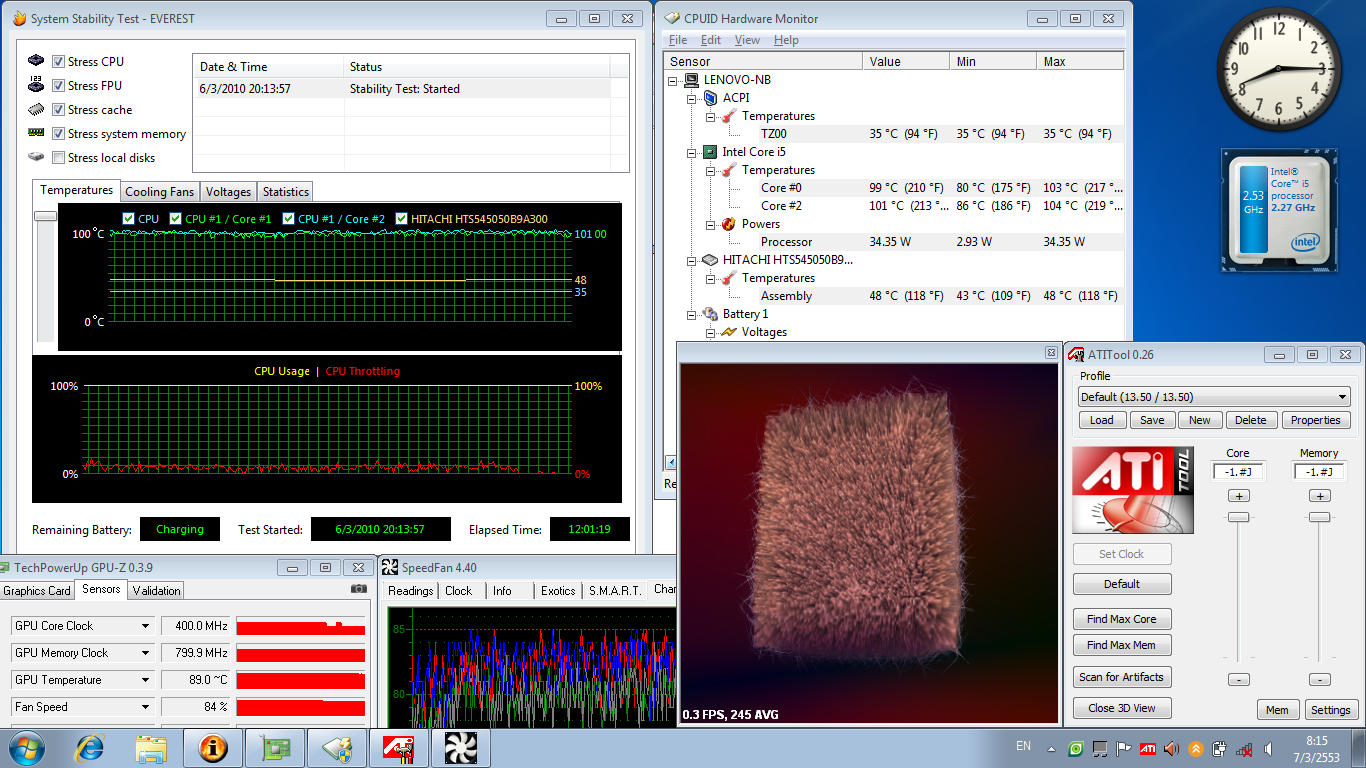The height and width of the screenshot is (768, 1366).
Task: Click GPU-Z camera screenshot icon
Action: [x=359, y=589]
